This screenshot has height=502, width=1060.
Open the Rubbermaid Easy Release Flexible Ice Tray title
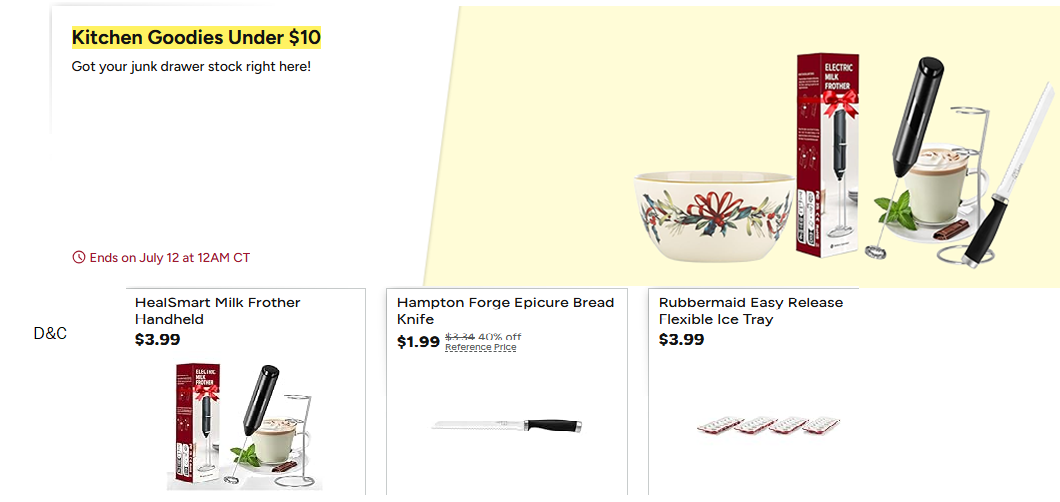750,311
